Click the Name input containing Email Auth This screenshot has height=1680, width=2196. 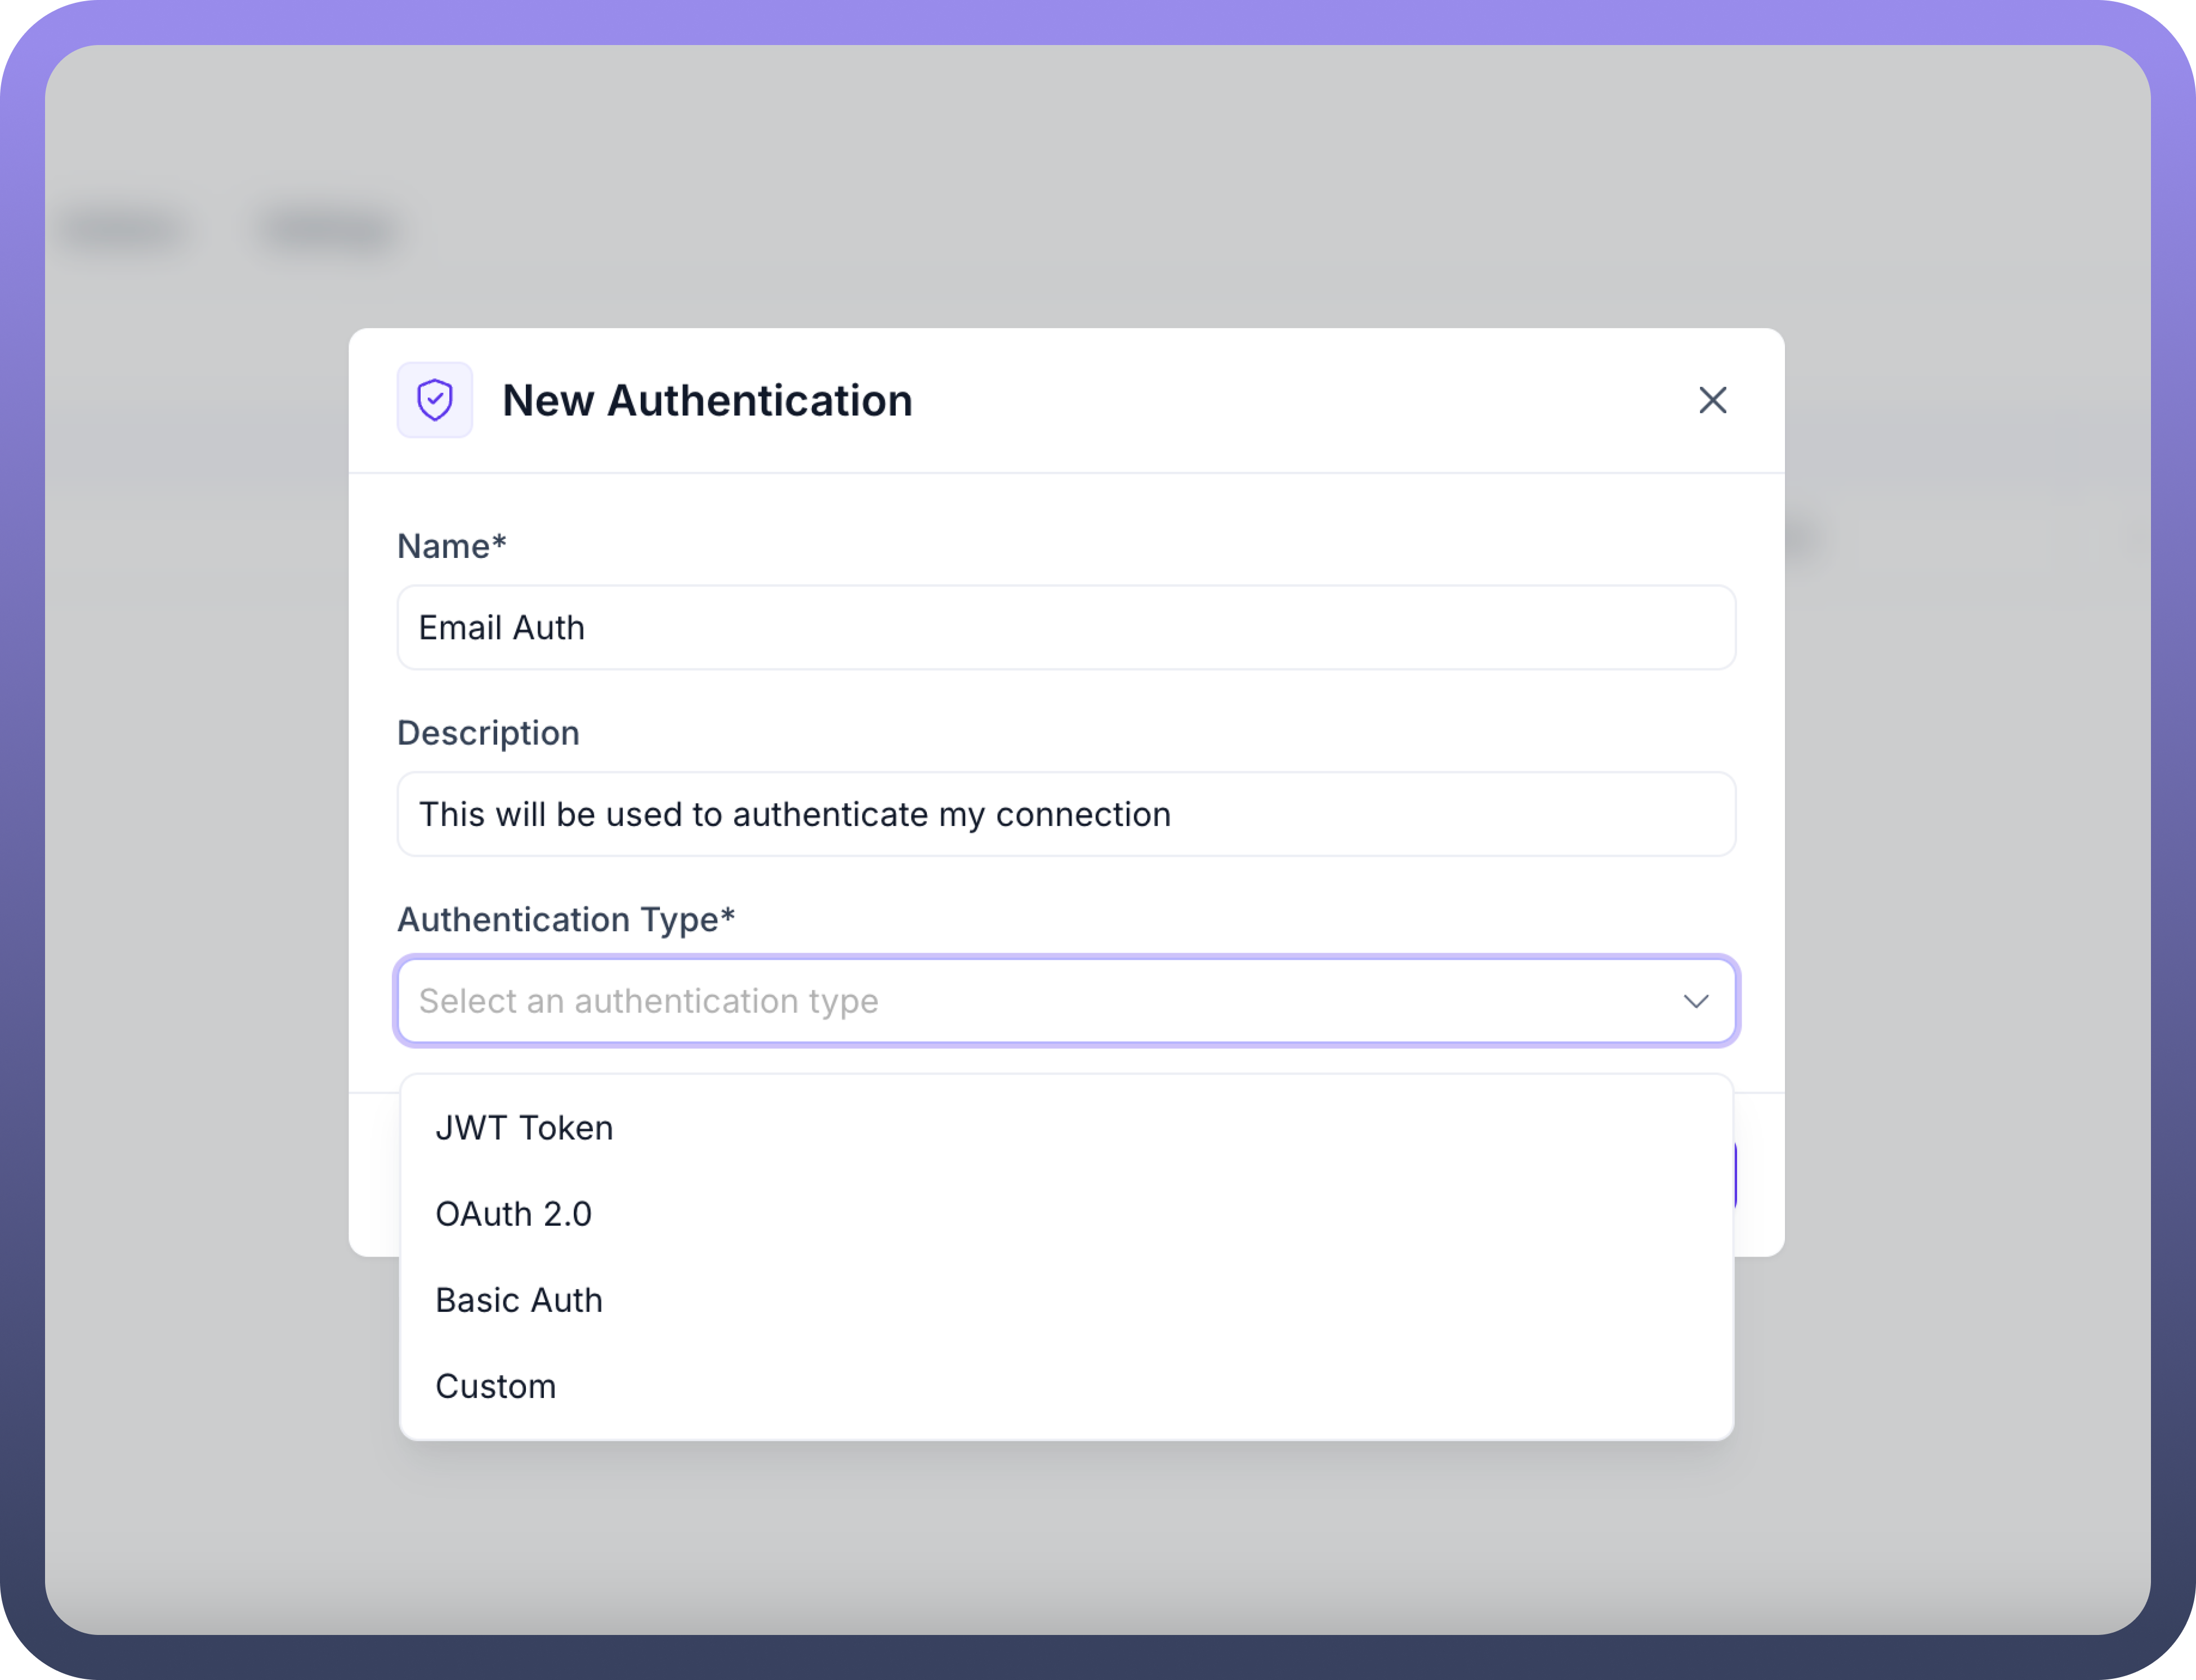click(1066, 627)
